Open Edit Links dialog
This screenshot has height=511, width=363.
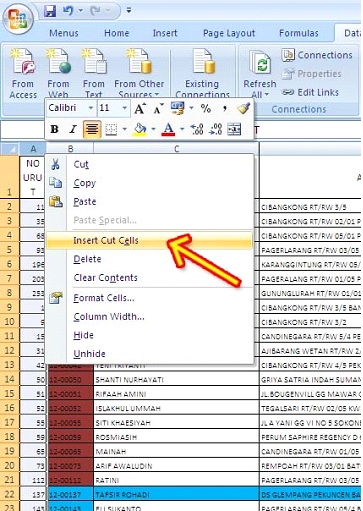(x=311, y=92)
